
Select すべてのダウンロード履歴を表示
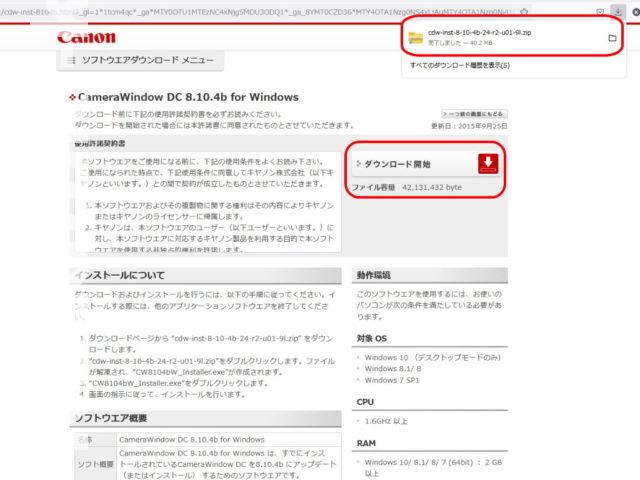[459, 65]
